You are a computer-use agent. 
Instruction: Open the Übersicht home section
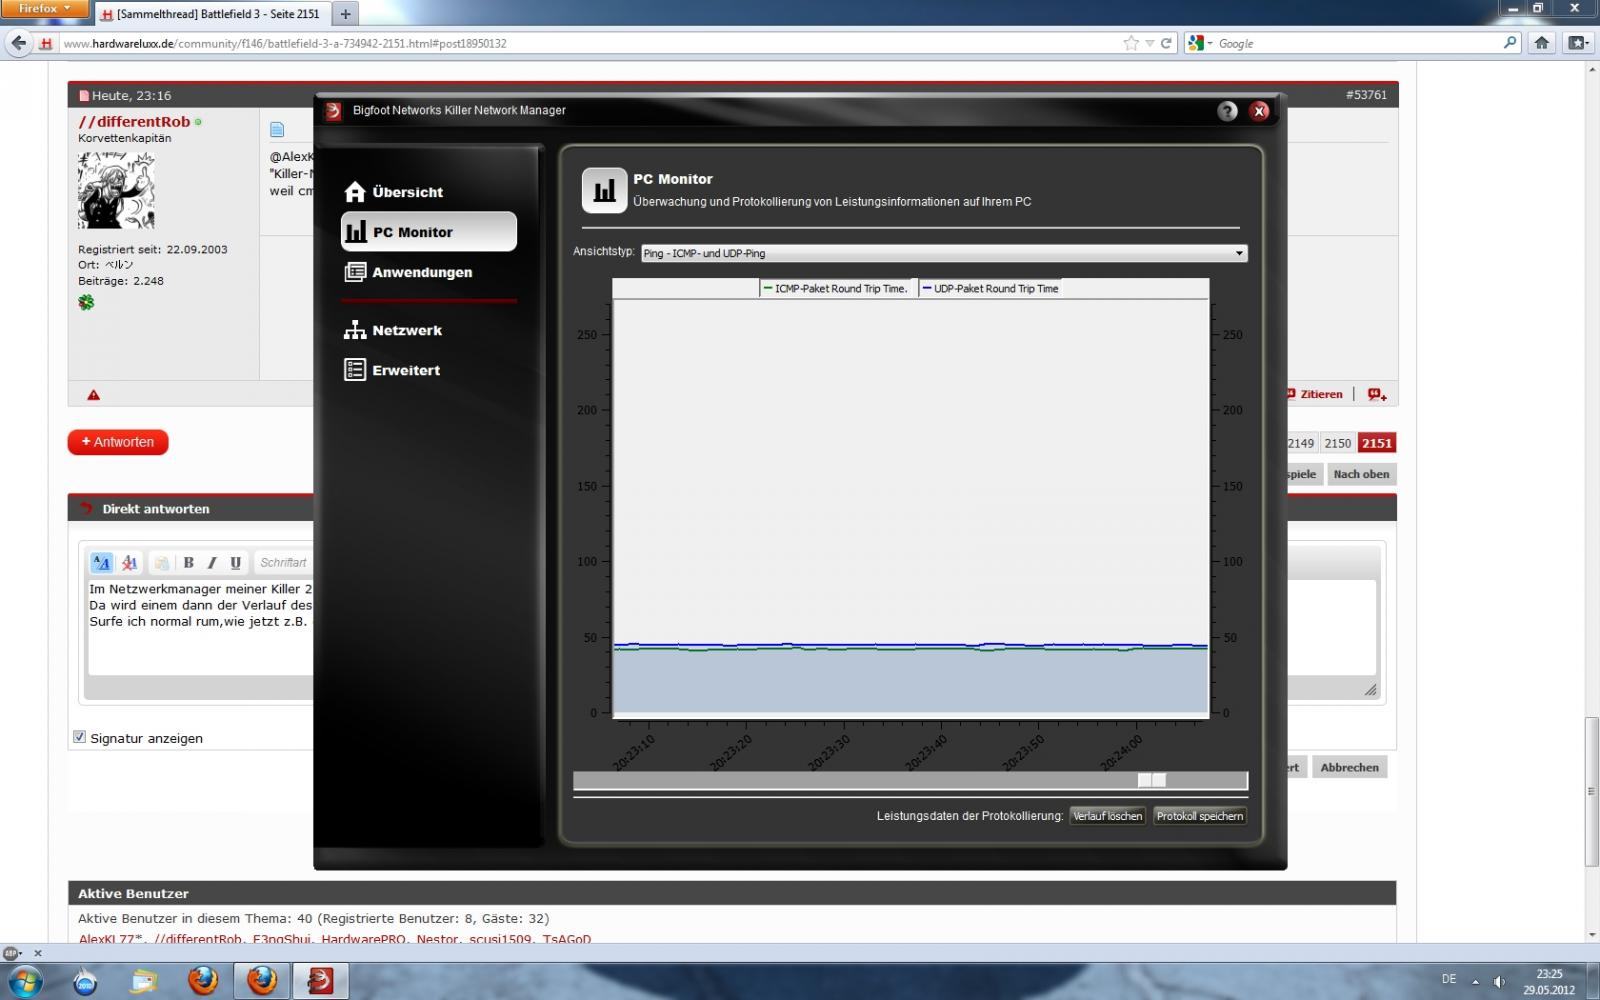click(394, 192)
